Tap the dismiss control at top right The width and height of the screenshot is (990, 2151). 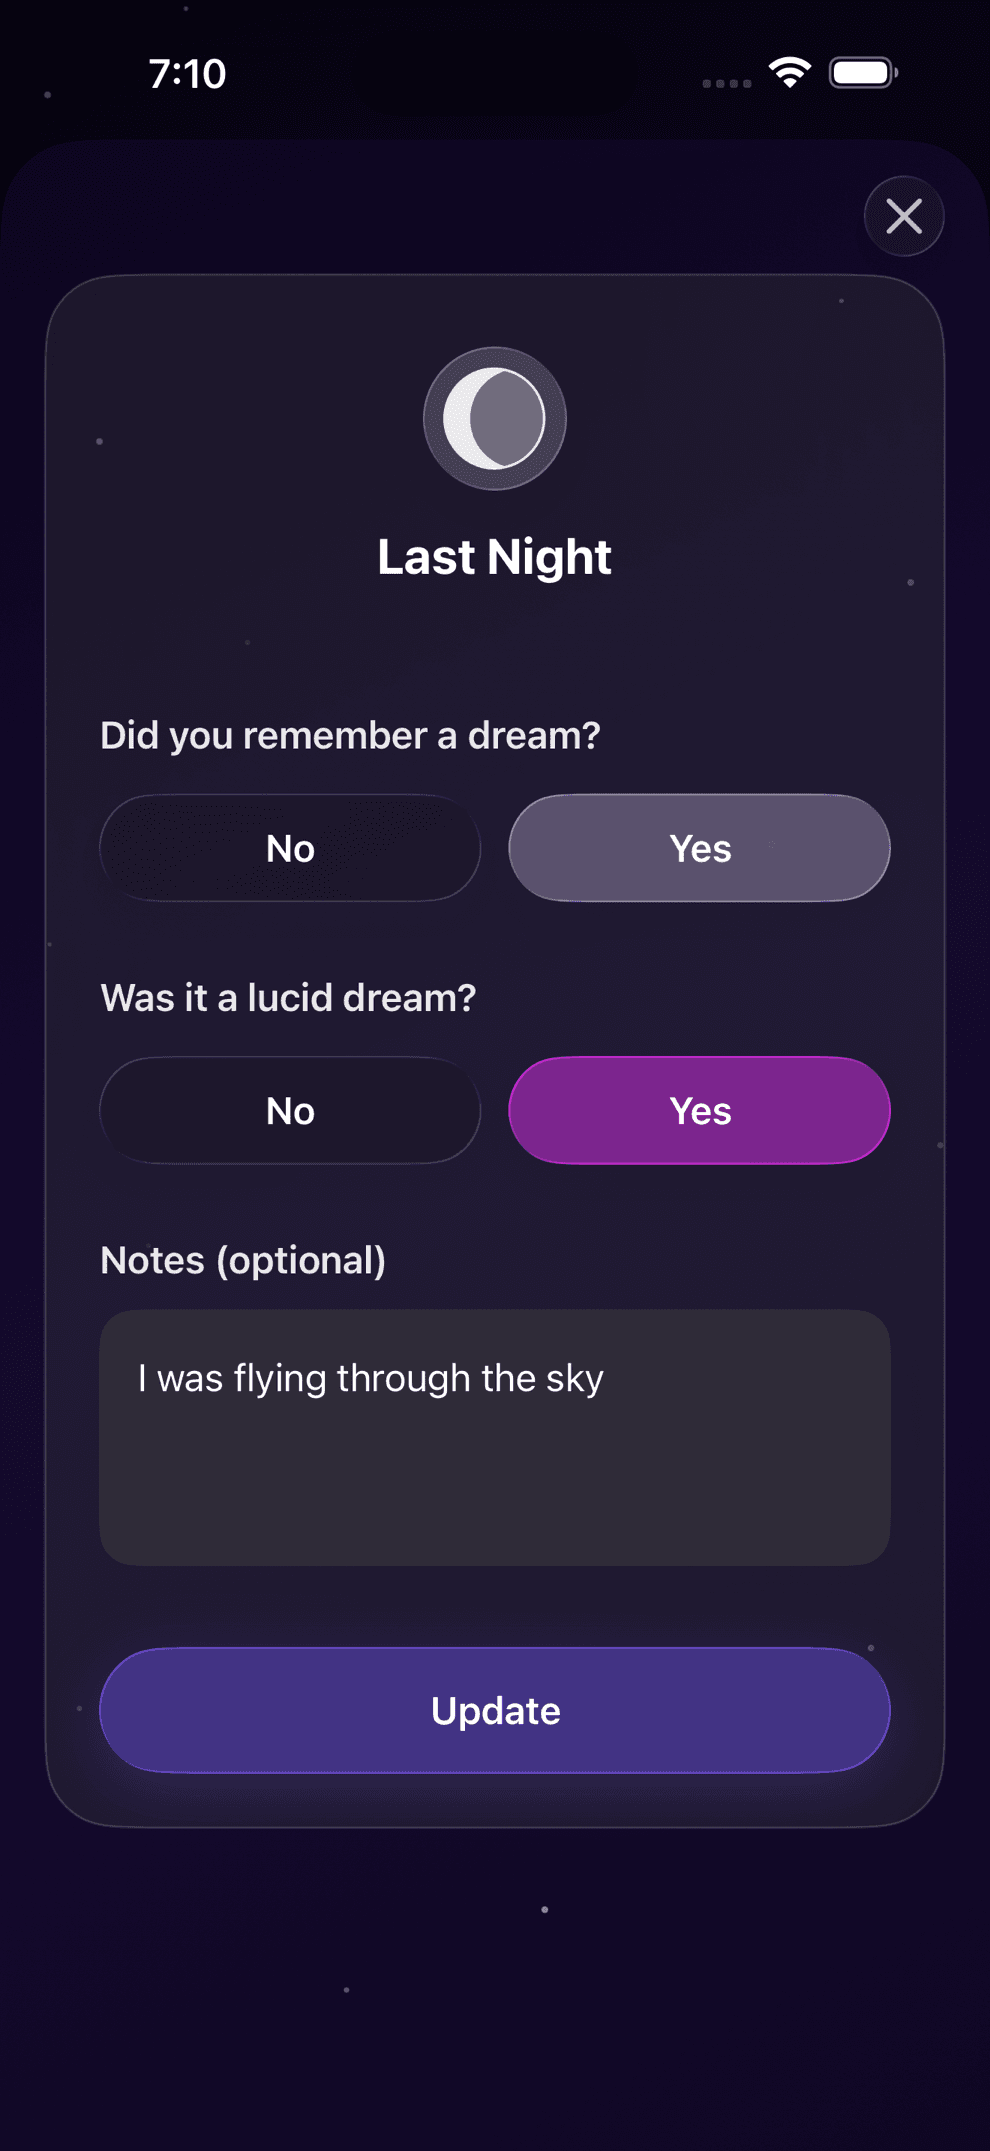click(x=903, y=216)
